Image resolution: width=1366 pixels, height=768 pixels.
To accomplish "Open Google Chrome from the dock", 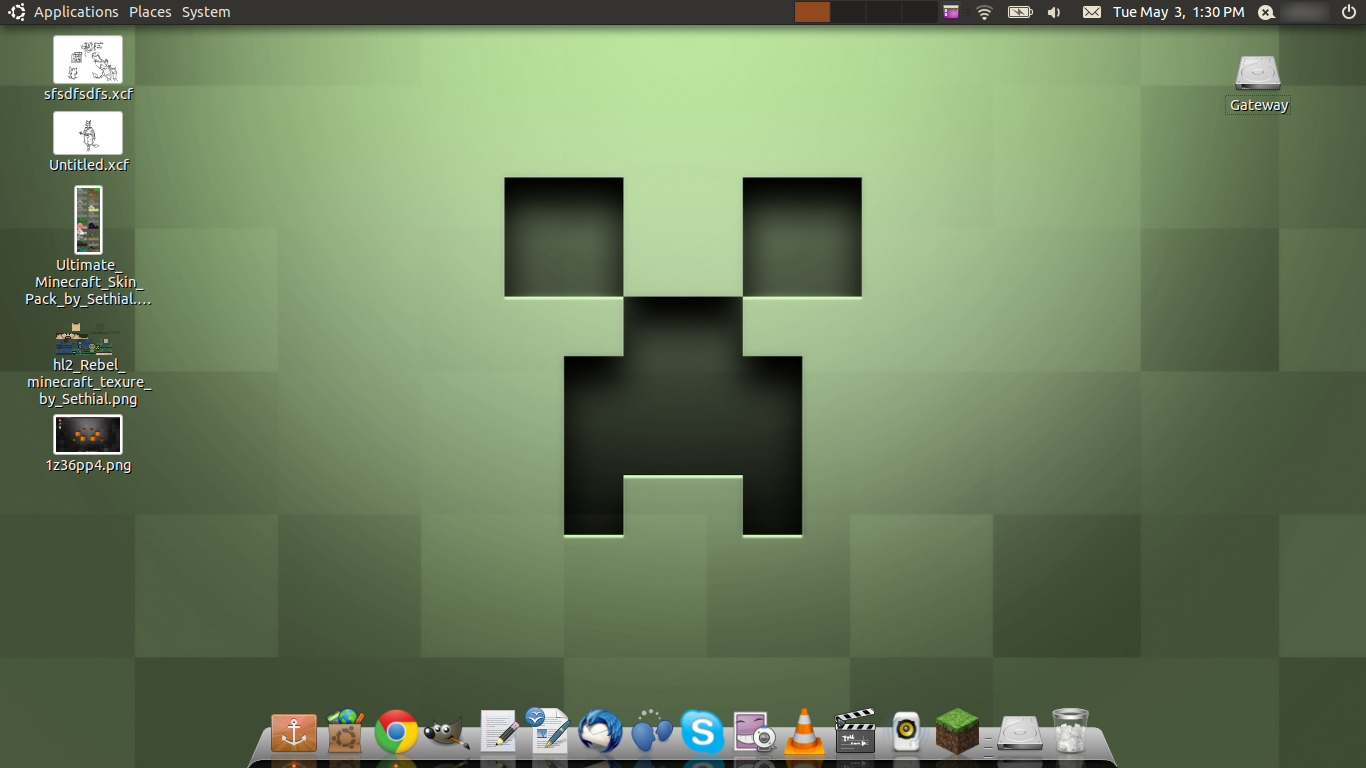I will pyautogui.click(x=396, y=733).
